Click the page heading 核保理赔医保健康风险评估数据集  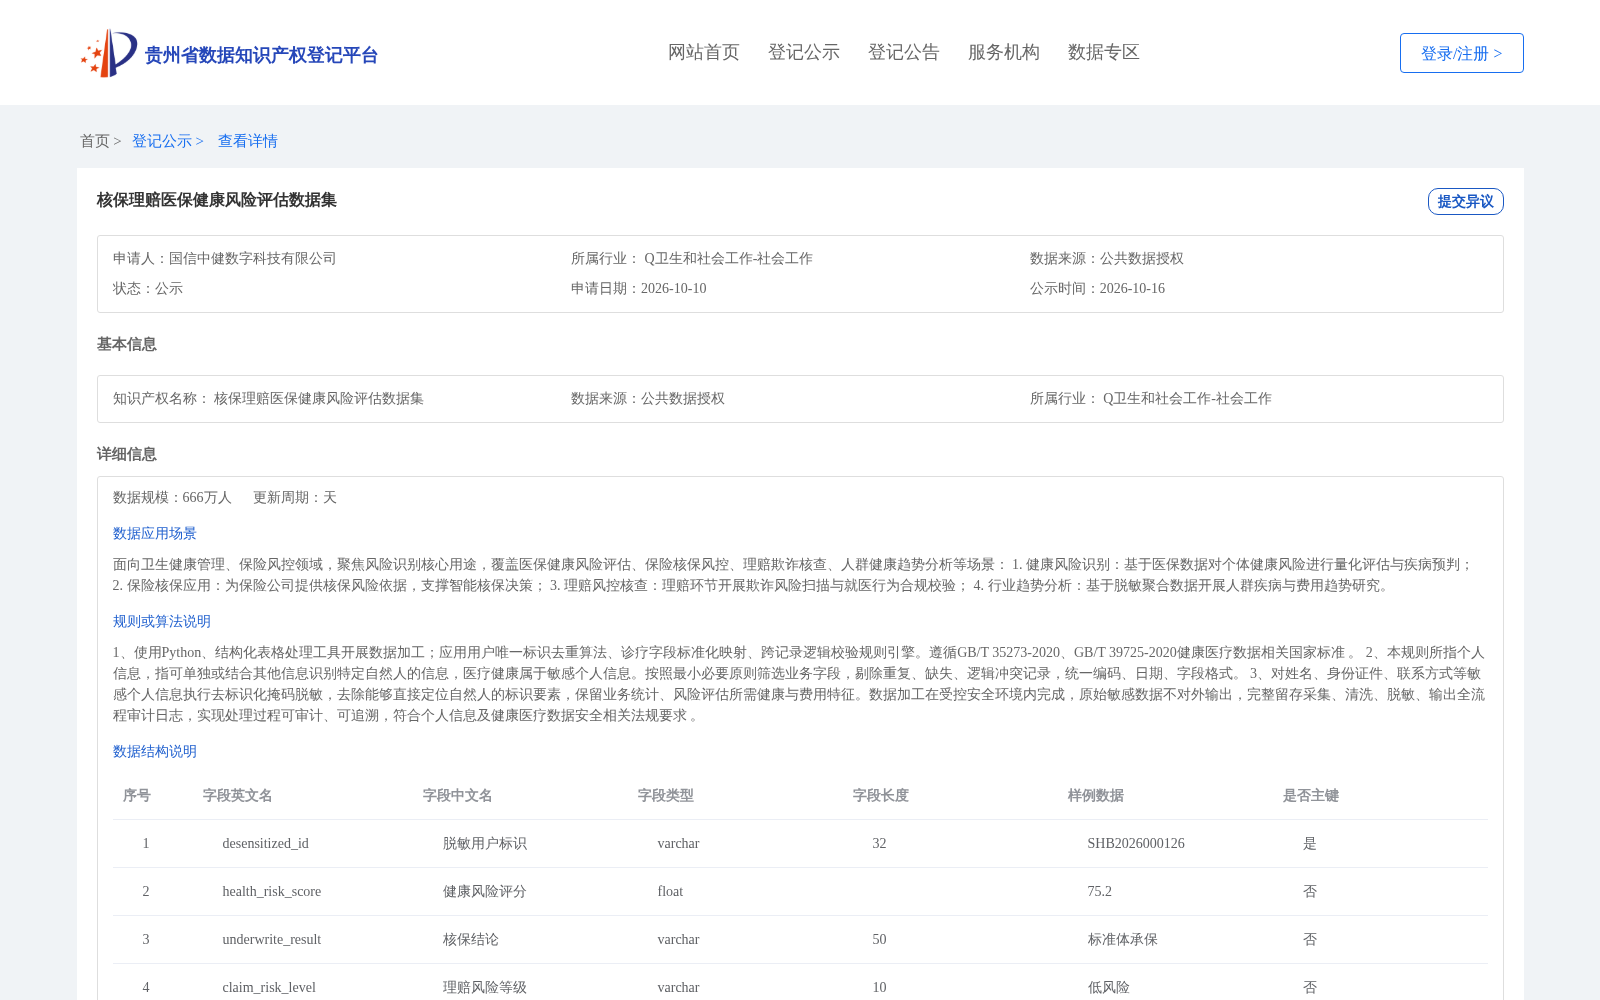[x=217, y=200]
